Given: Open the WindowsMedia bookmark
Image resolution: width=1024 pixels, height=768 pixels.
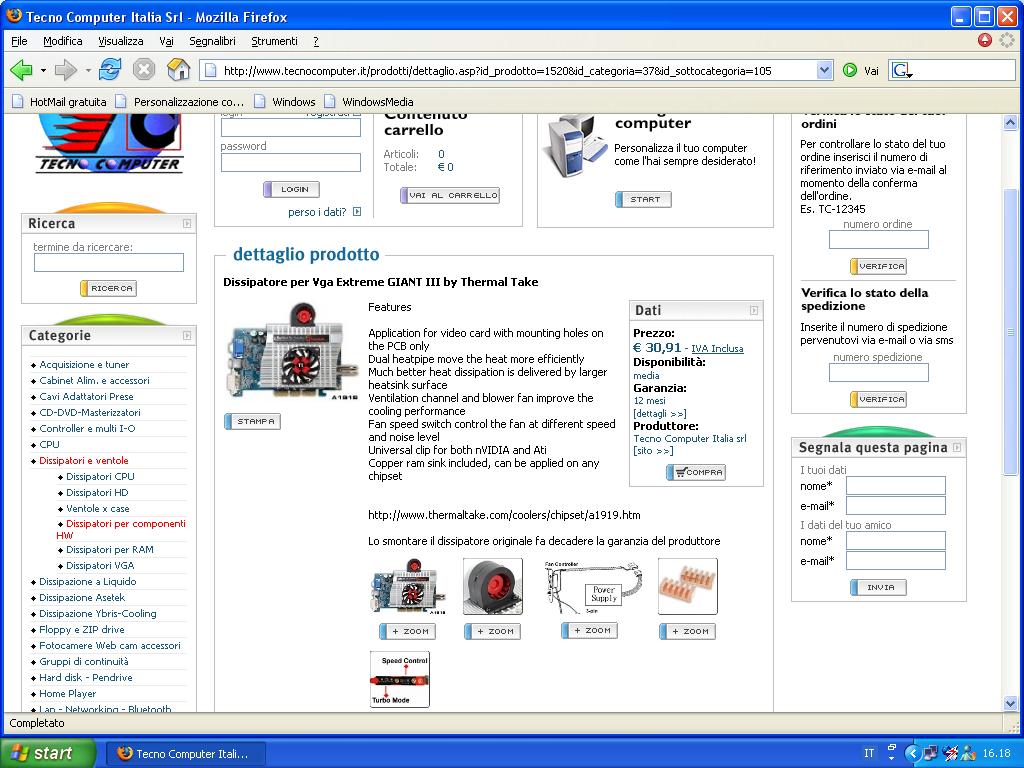Looking at the screenshot, I should [x=369, y=102].
